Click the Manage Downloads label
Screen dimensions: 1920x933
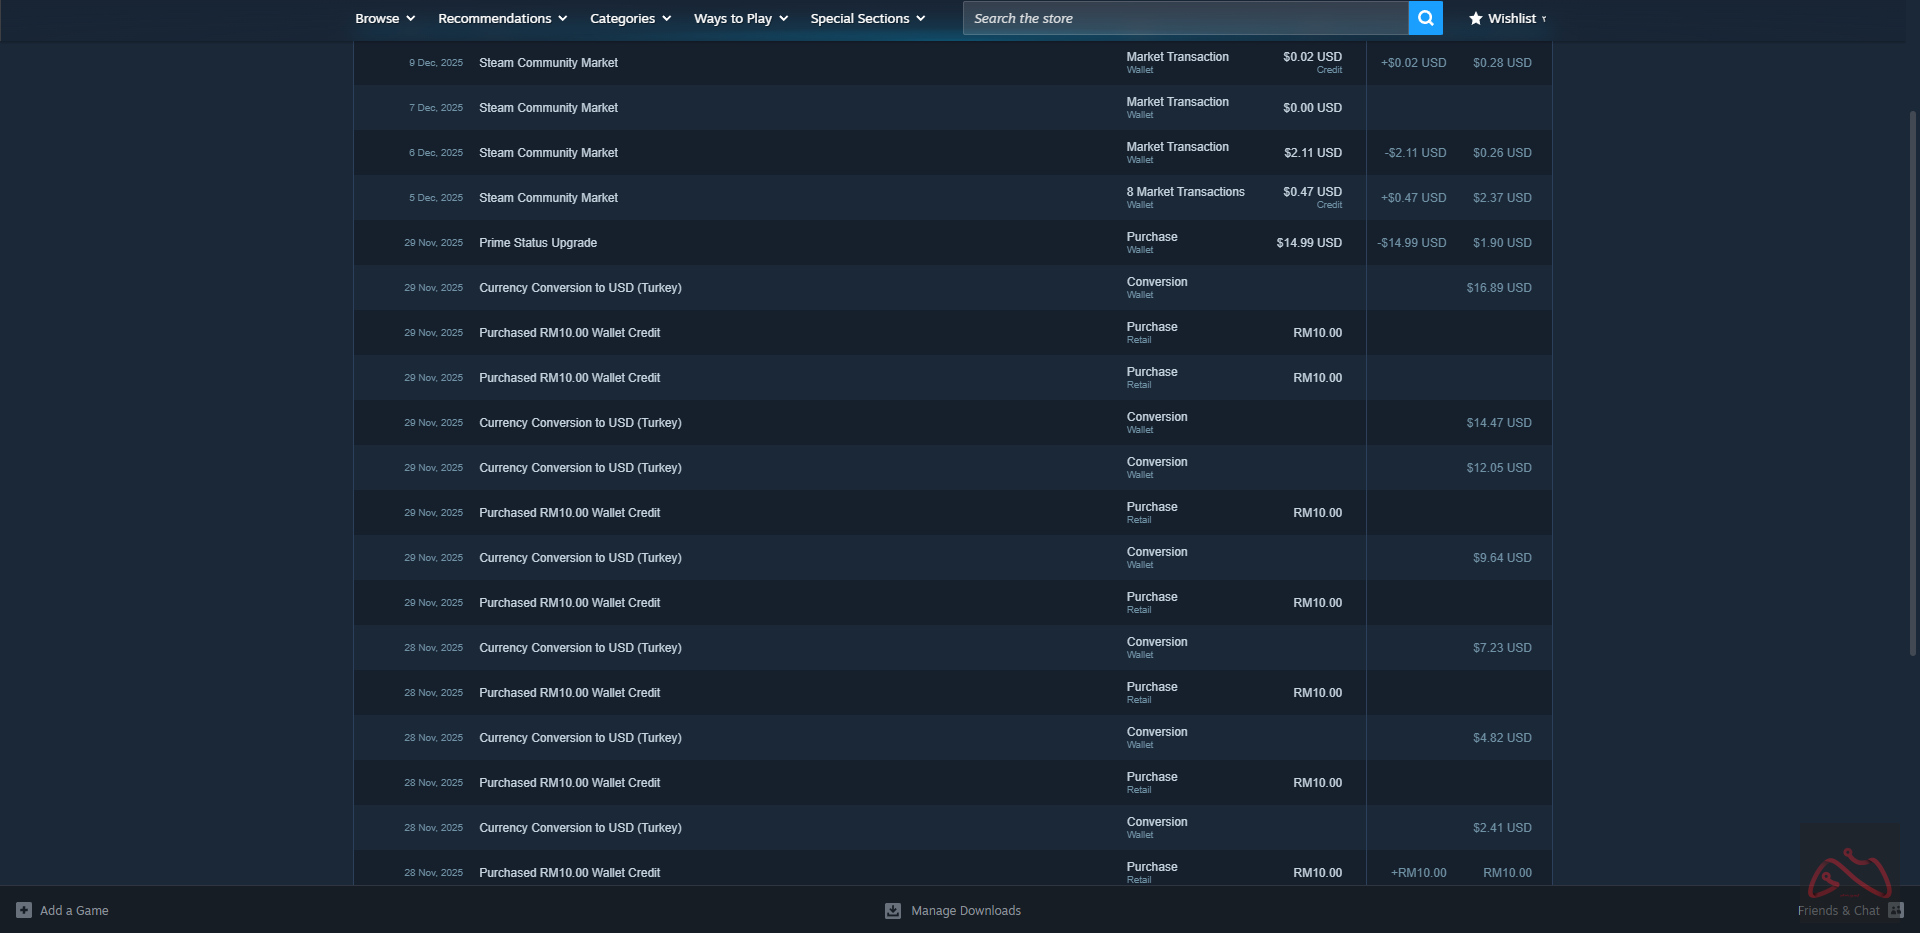pos(965,910)
